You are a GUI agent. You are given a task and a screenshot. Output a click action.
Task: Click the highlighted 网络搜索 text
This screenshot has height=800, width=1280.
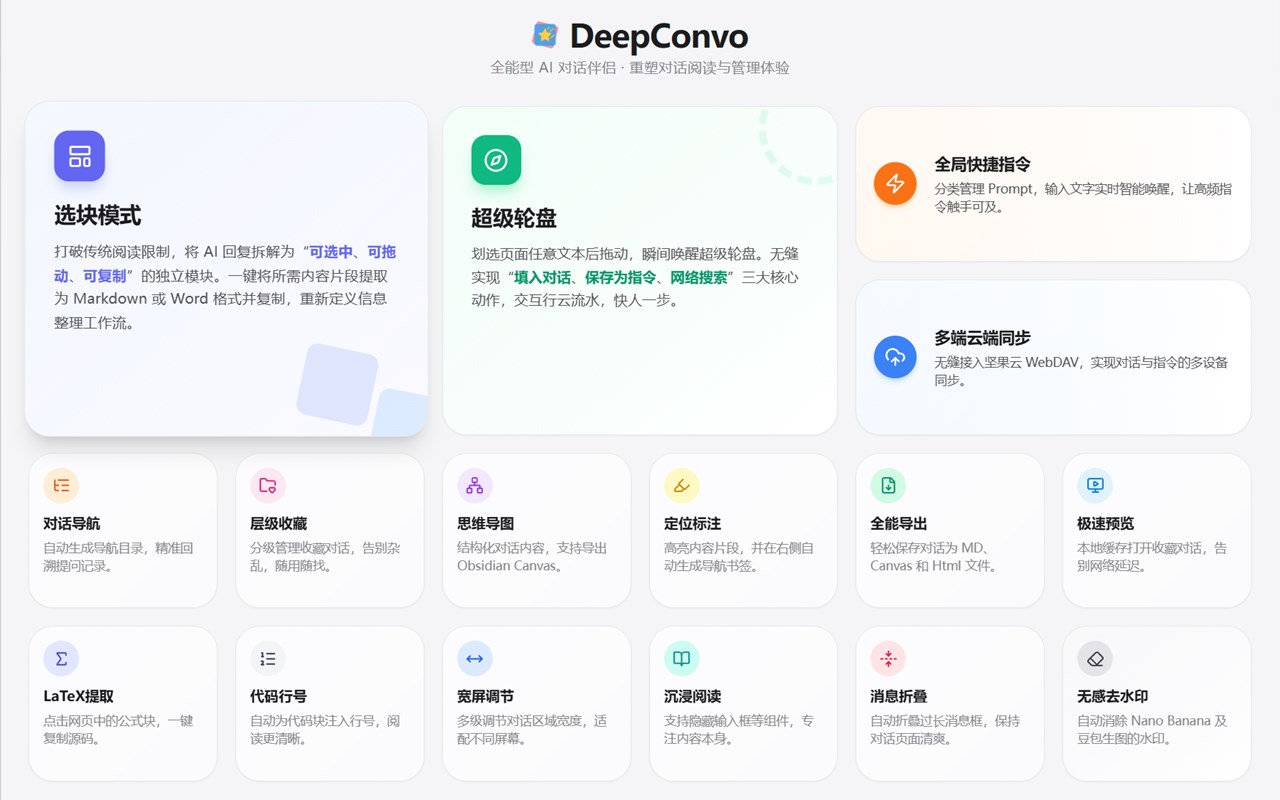click(699, 277)
